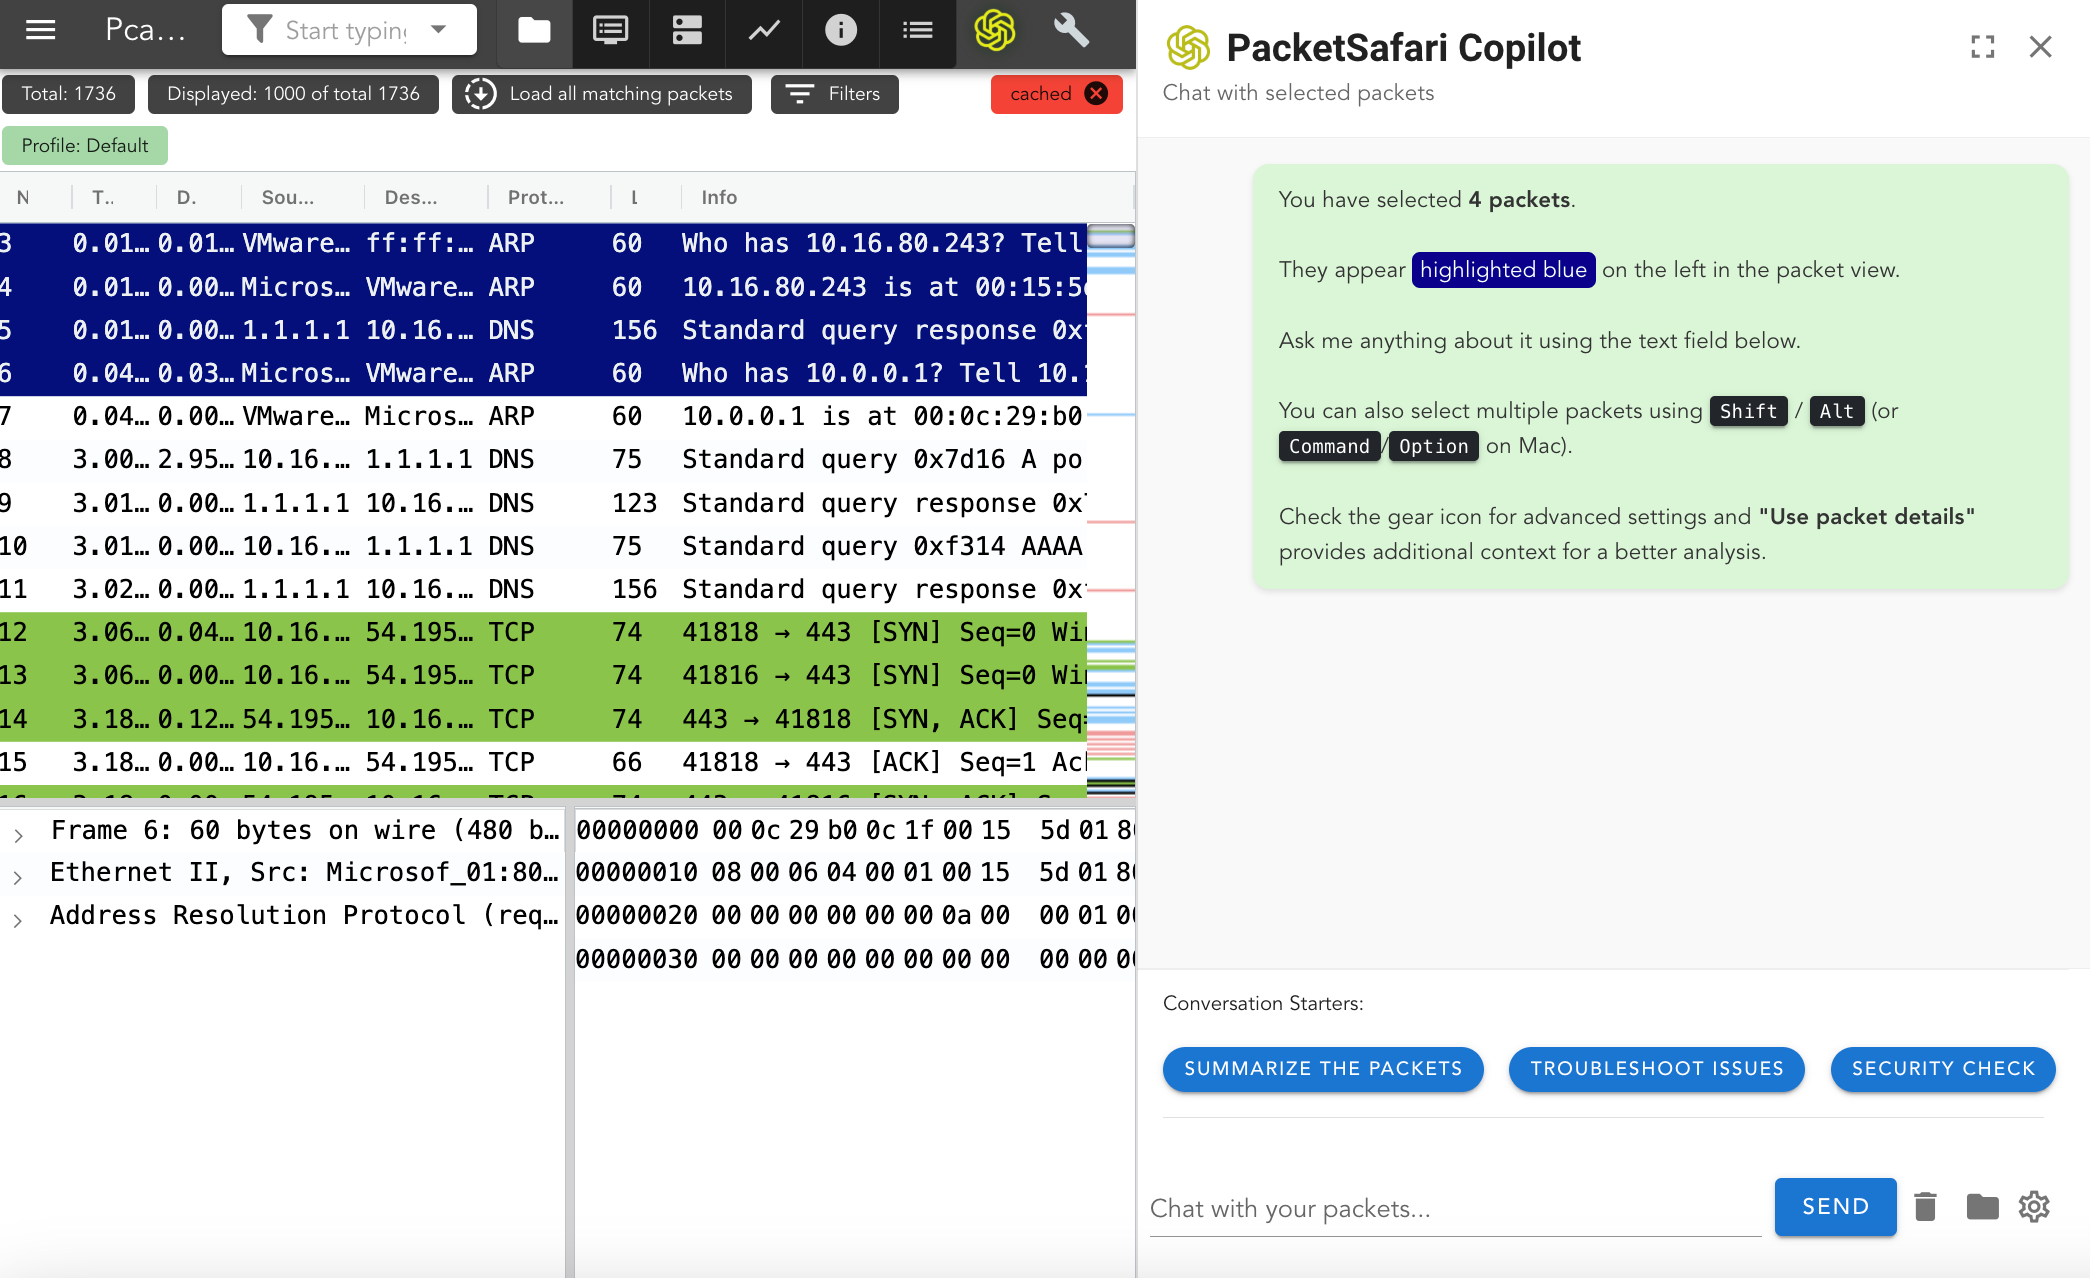Image resolution: width=2090 pixels, height=1278 pixels.
Task: Select packet 13 TCP SYN 41816 row
Action: [543, 675]
